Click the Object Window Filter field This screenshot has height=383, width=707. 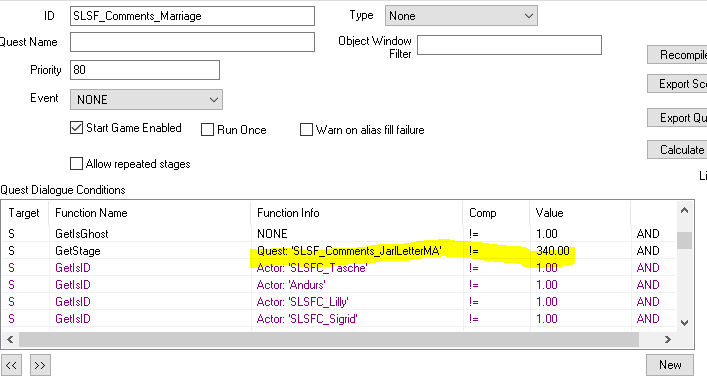[509, 45]
